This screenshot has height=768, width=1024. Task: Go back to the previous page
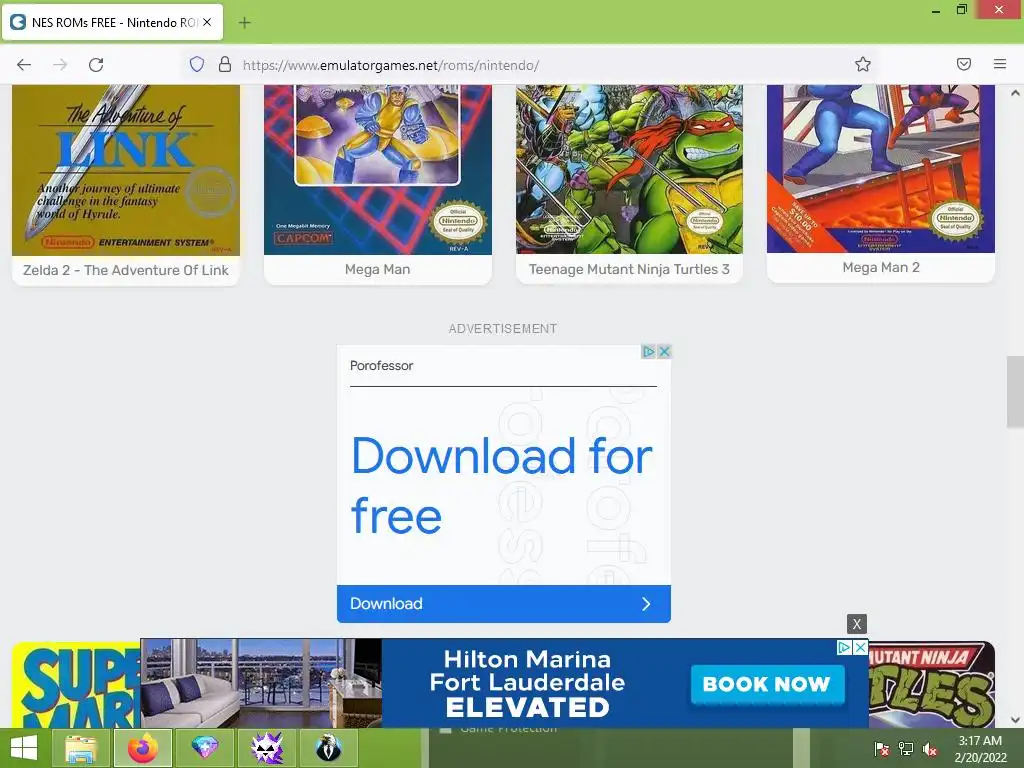click(24, 65)
